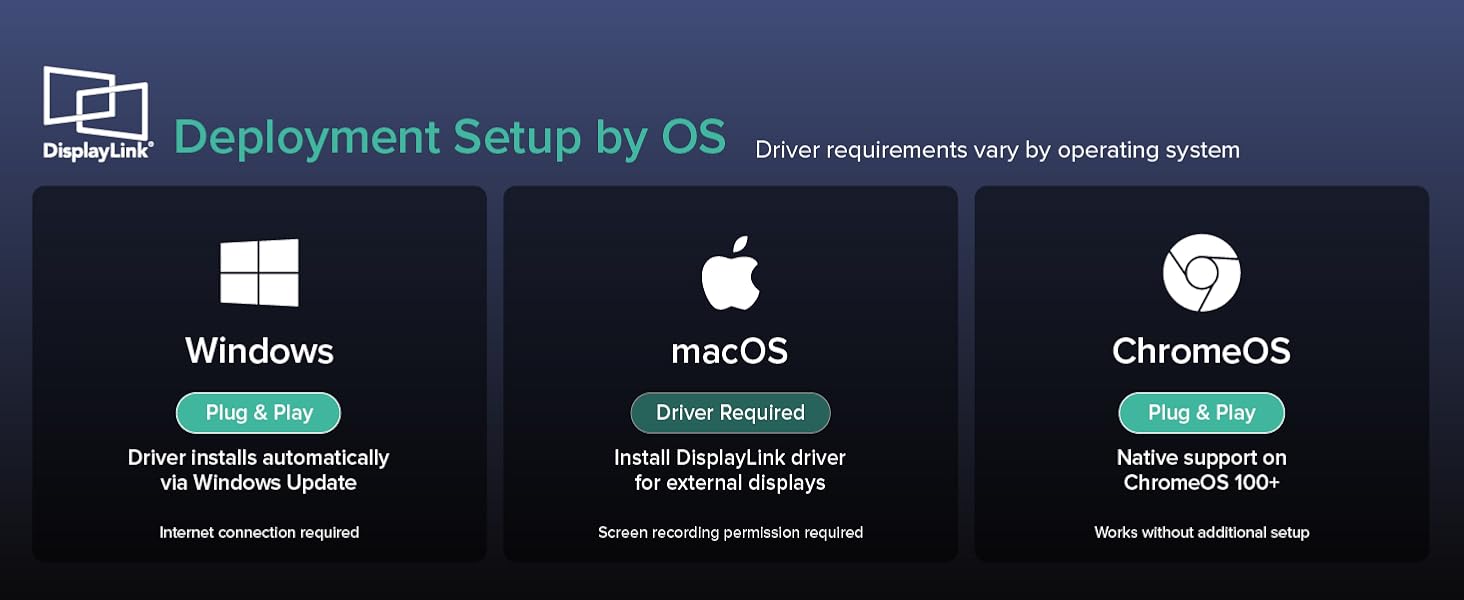Screen dimensions: 1464x600
Task: Click the Windows heading text
Action: pyautogui.click(x=259, y=351)
